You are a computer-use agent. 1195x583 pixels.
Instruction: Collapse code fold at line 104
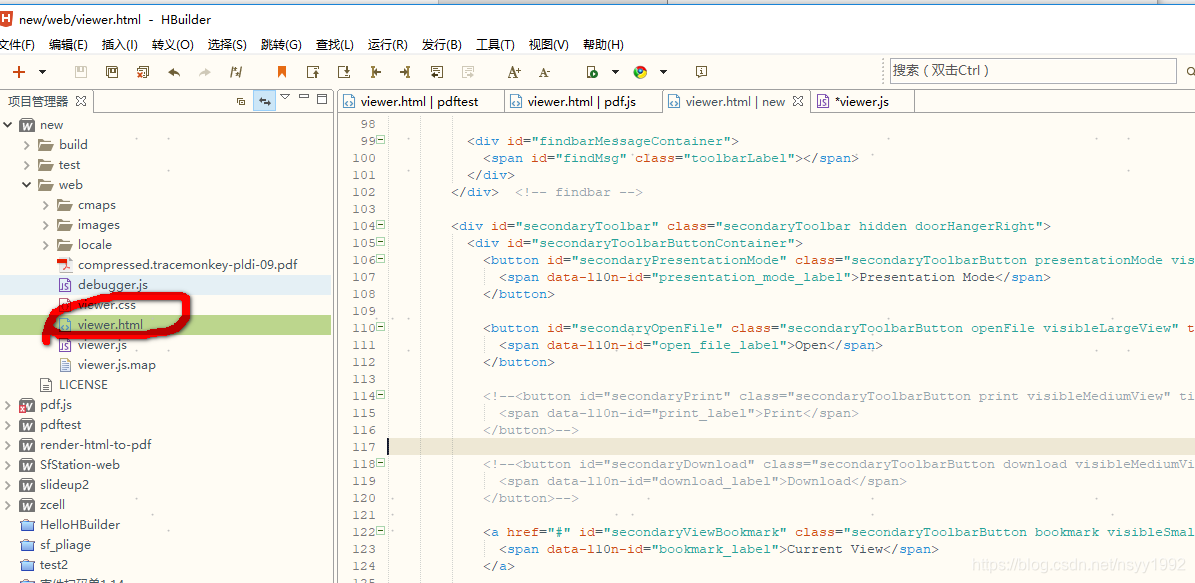tap(380, 226)
